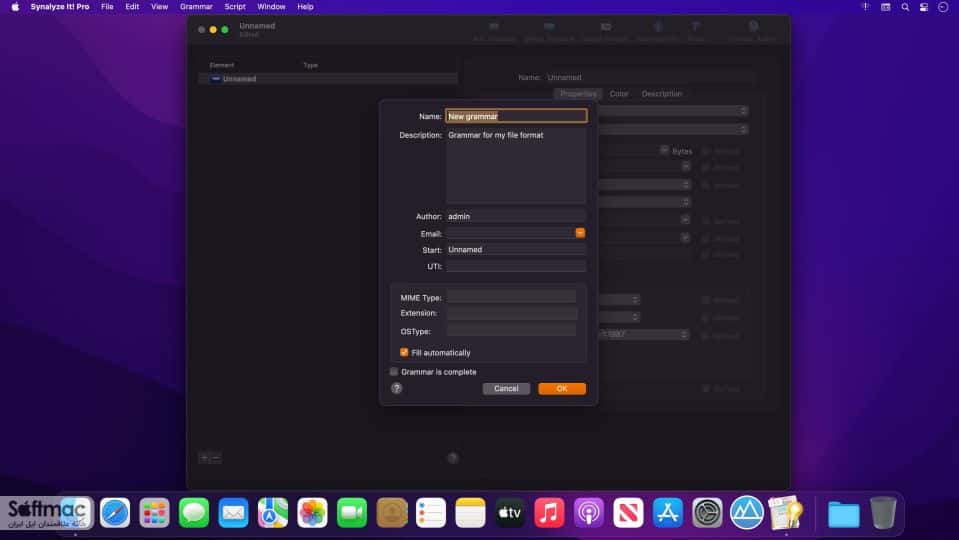Screen dimensions: 959x540
Task: Click the Spotlight search icon in menu bar
Action: click(x=905, y=7)
